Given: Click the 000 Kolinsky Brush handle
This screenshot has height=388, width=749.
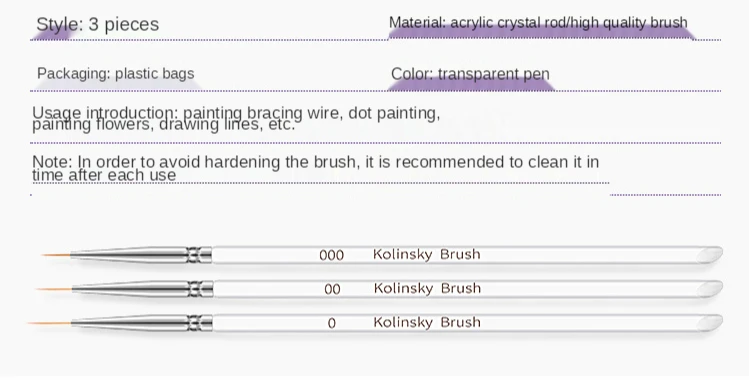Looking at the screenshot, I should click(467, 255).
